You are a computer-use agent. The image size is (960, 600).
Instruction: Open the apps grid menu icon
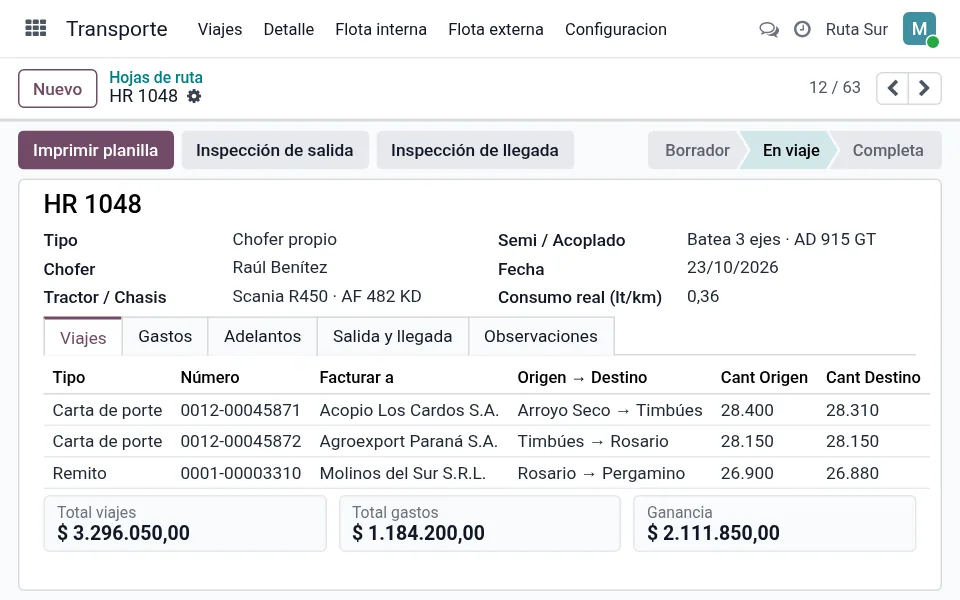(x=36, y=28)
